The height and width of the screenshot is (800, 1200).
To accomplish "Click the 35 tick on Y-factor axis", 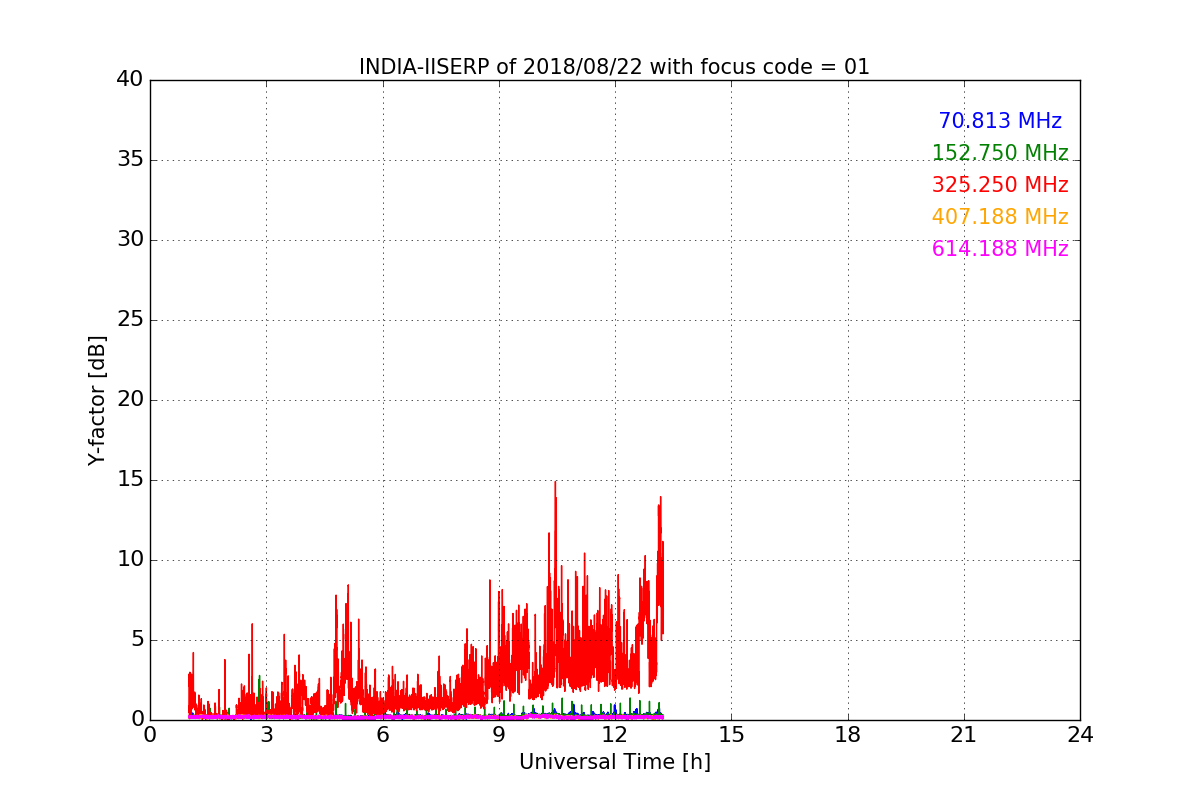I will point(130,160).
